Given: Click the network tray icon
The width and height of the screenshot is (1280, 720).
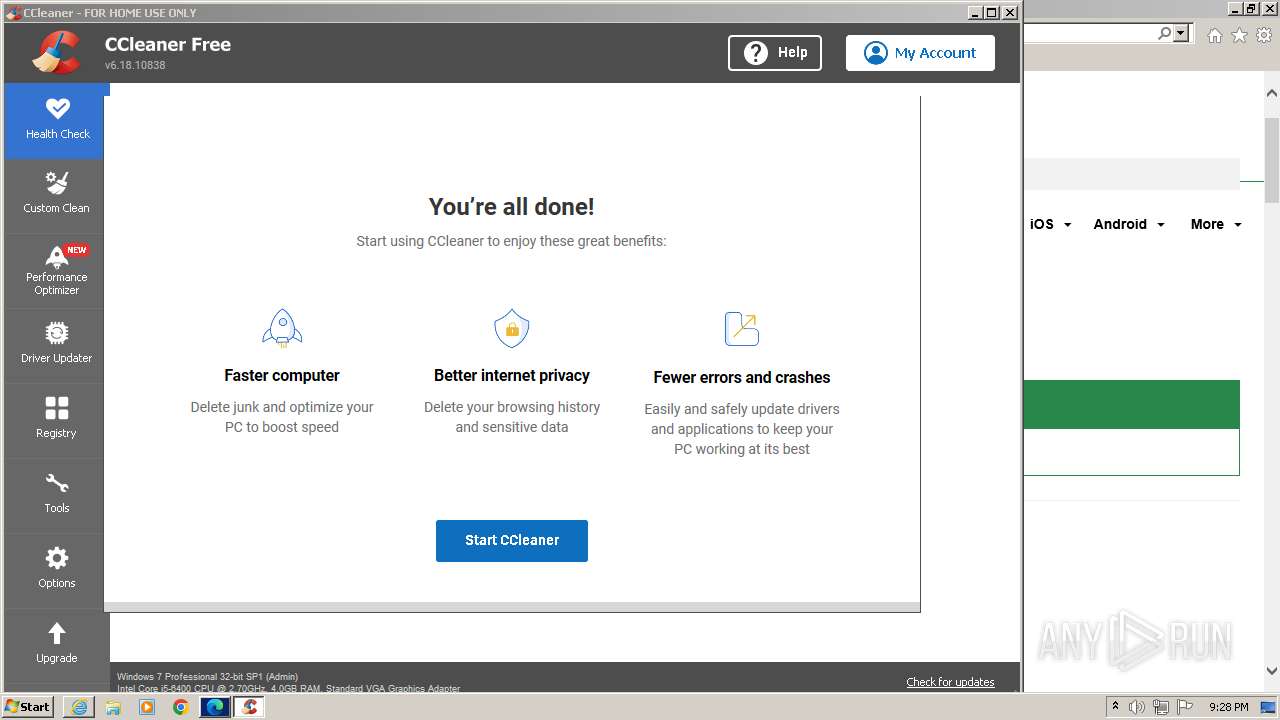Looking at the screenshot, I should coord(1160,707).
